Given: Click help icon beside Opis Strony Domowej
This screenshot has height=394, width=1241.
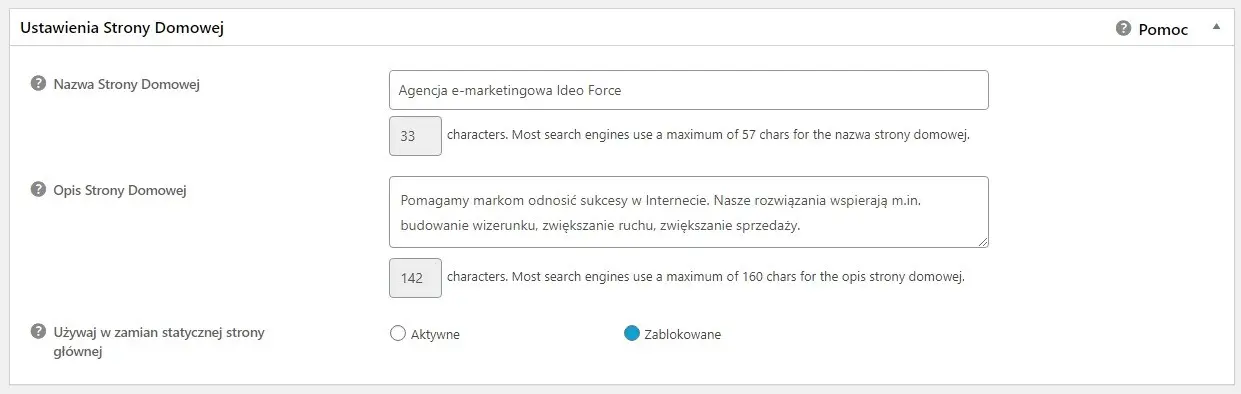Looking at the screenshot, I should (x=39, y=189).
